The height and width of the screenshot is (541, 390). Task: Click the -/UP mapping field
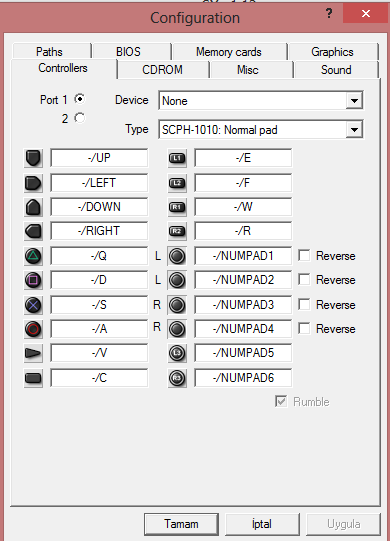tap(99, 158)
